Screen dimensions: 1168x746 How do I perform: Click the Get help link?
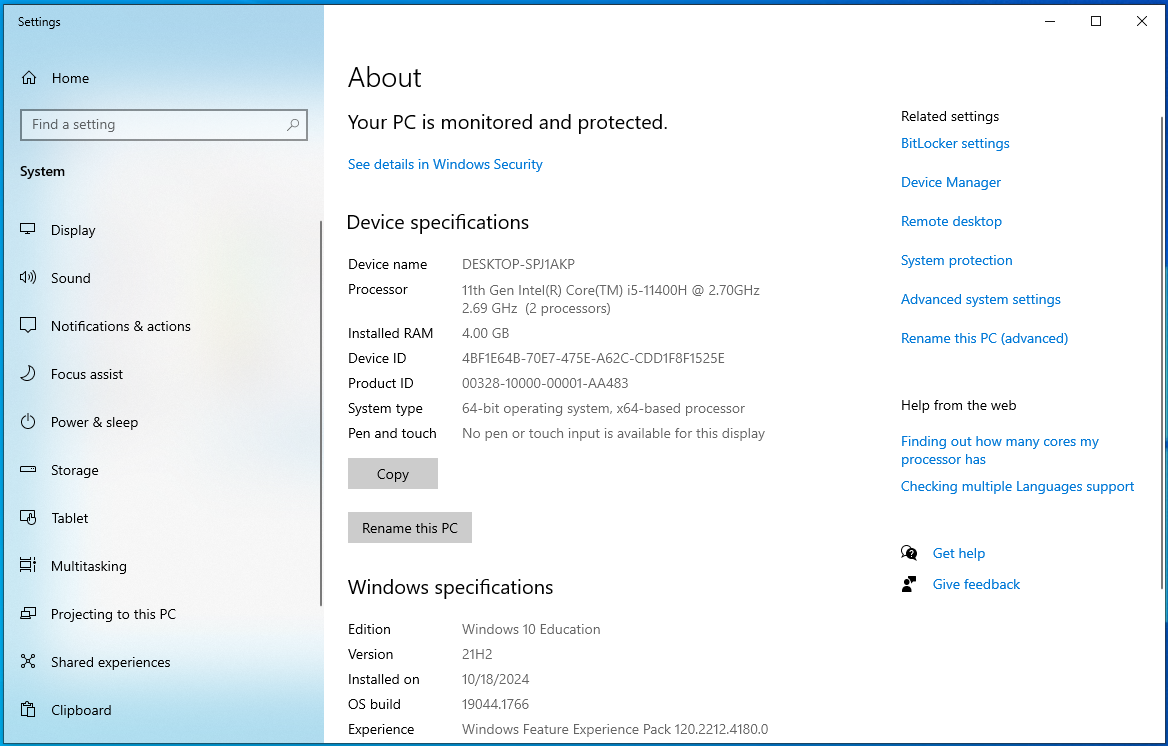pyautogui.click(x=959, y=553)
